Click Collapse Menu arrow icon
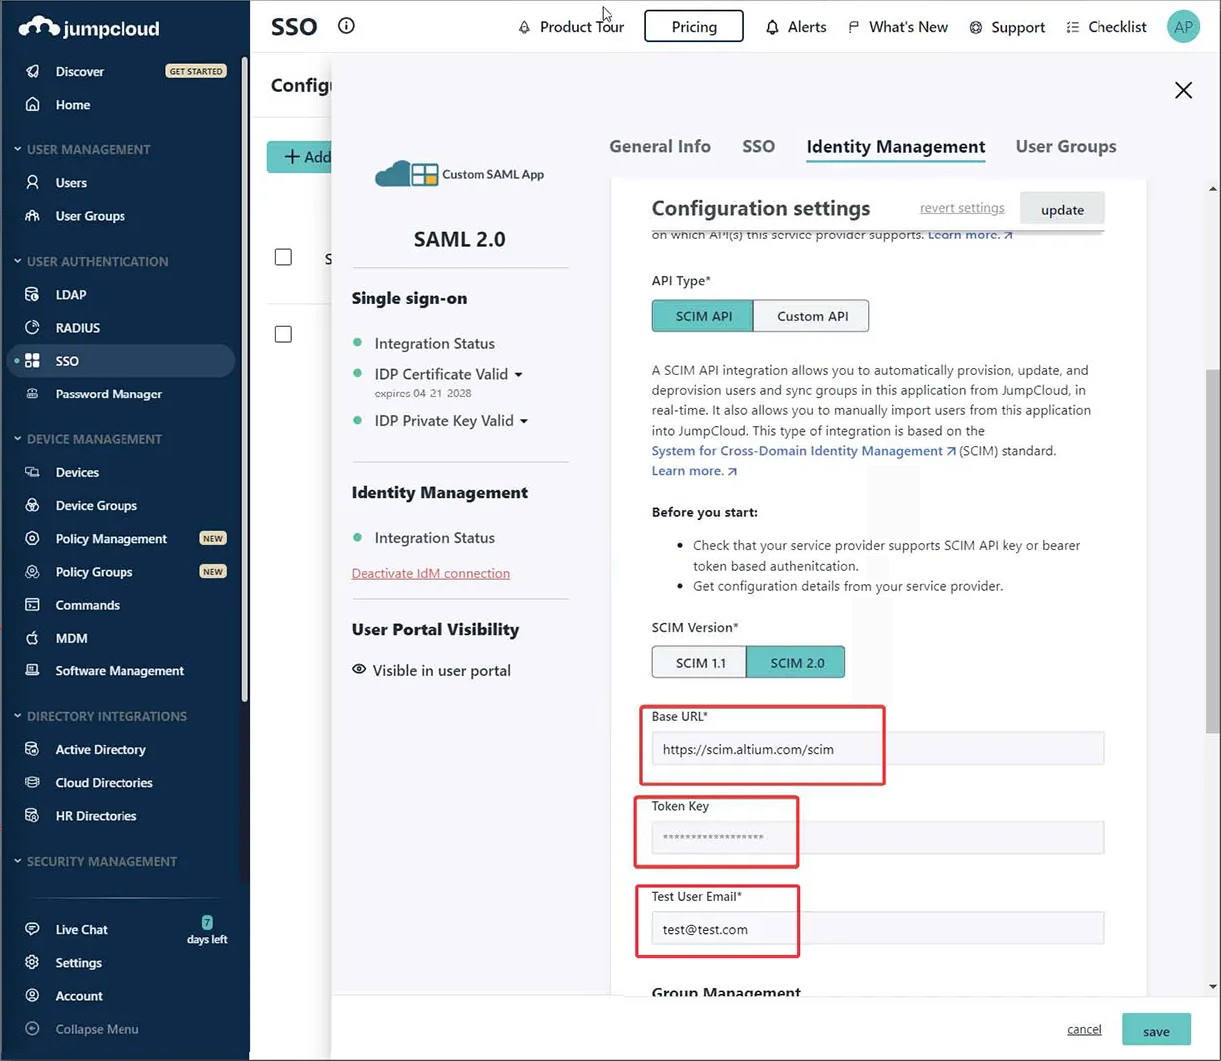The height and width of the screenshot is (1061, 1221). point(33,1028)
